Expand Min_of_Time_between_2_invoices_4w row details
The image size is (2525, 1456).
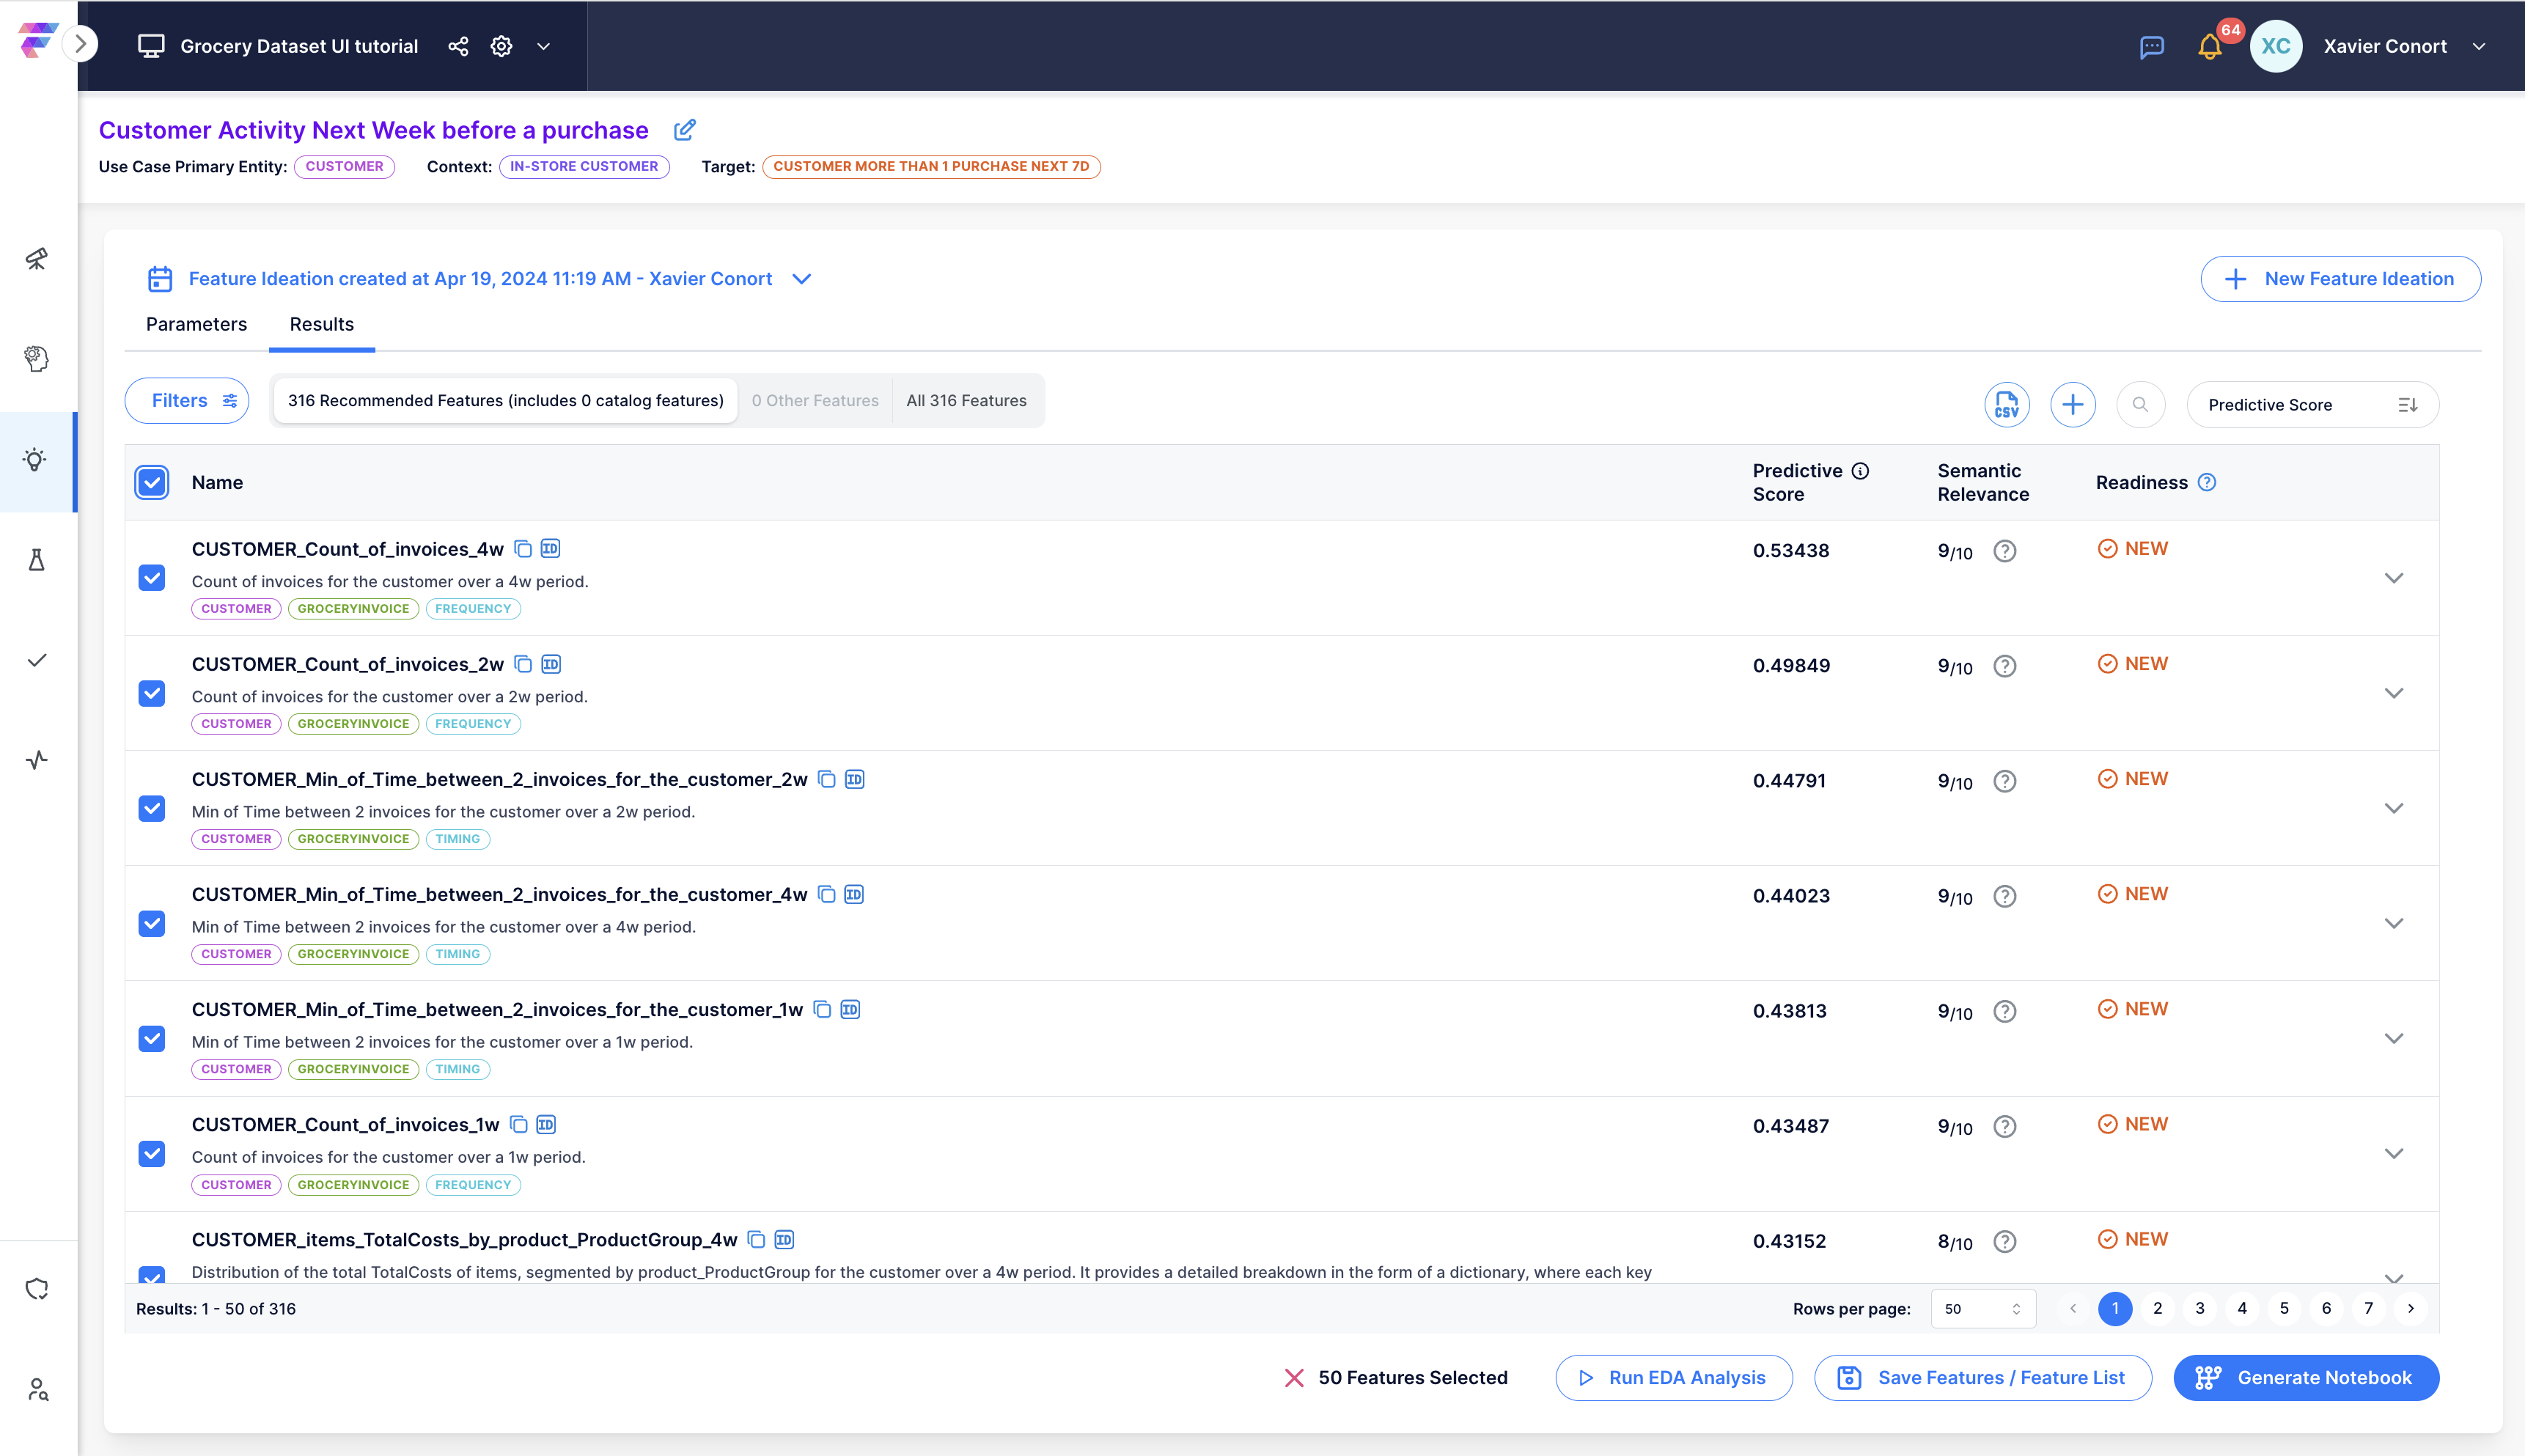coord(2393,923)
